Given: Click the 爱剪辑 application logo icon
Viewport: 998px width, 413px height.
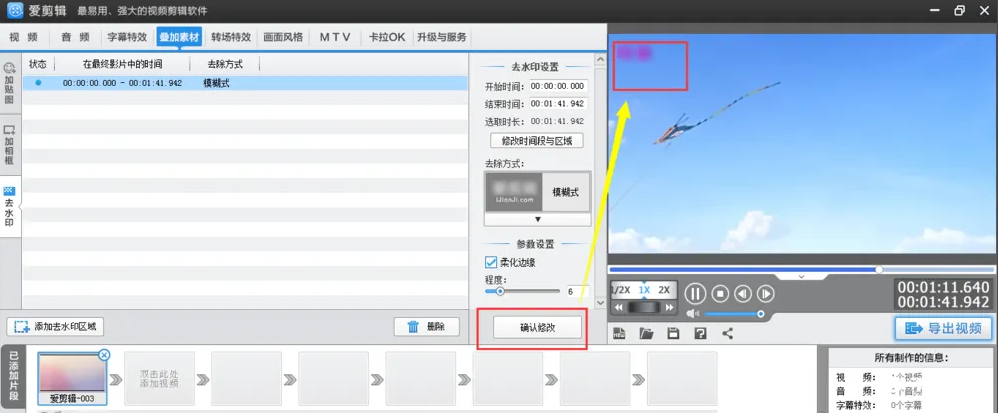Looking at the screenshot, I should click(x=15, y=10).
